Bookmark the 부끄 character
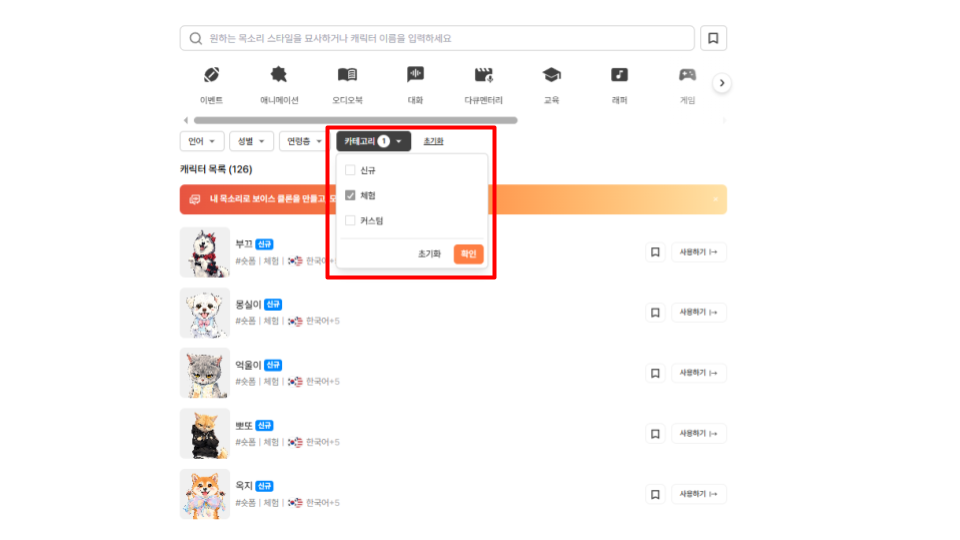The width and height of the screenshot is (960, 540). (655, 252)
